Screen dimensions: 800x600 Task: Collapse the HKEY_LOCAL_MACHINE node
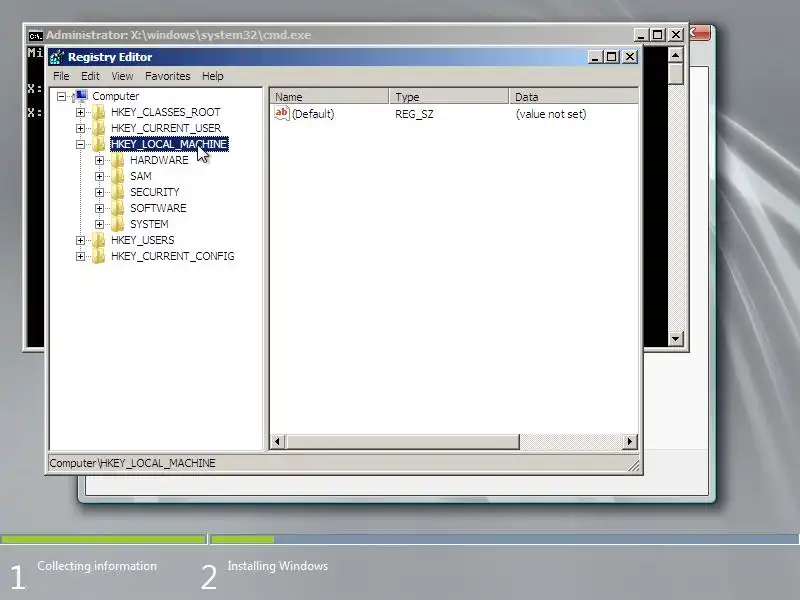pos(81,144)
